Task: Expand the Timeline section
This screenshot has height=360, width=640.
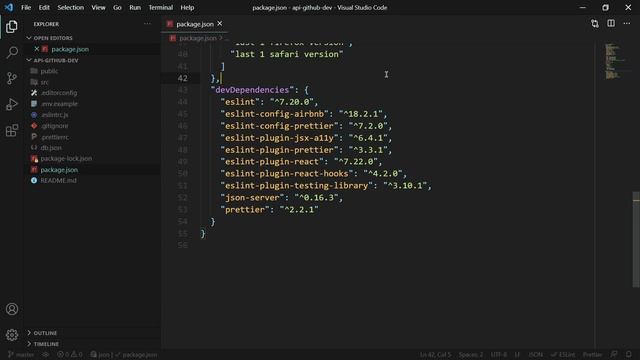Action: tap(46, 344)
